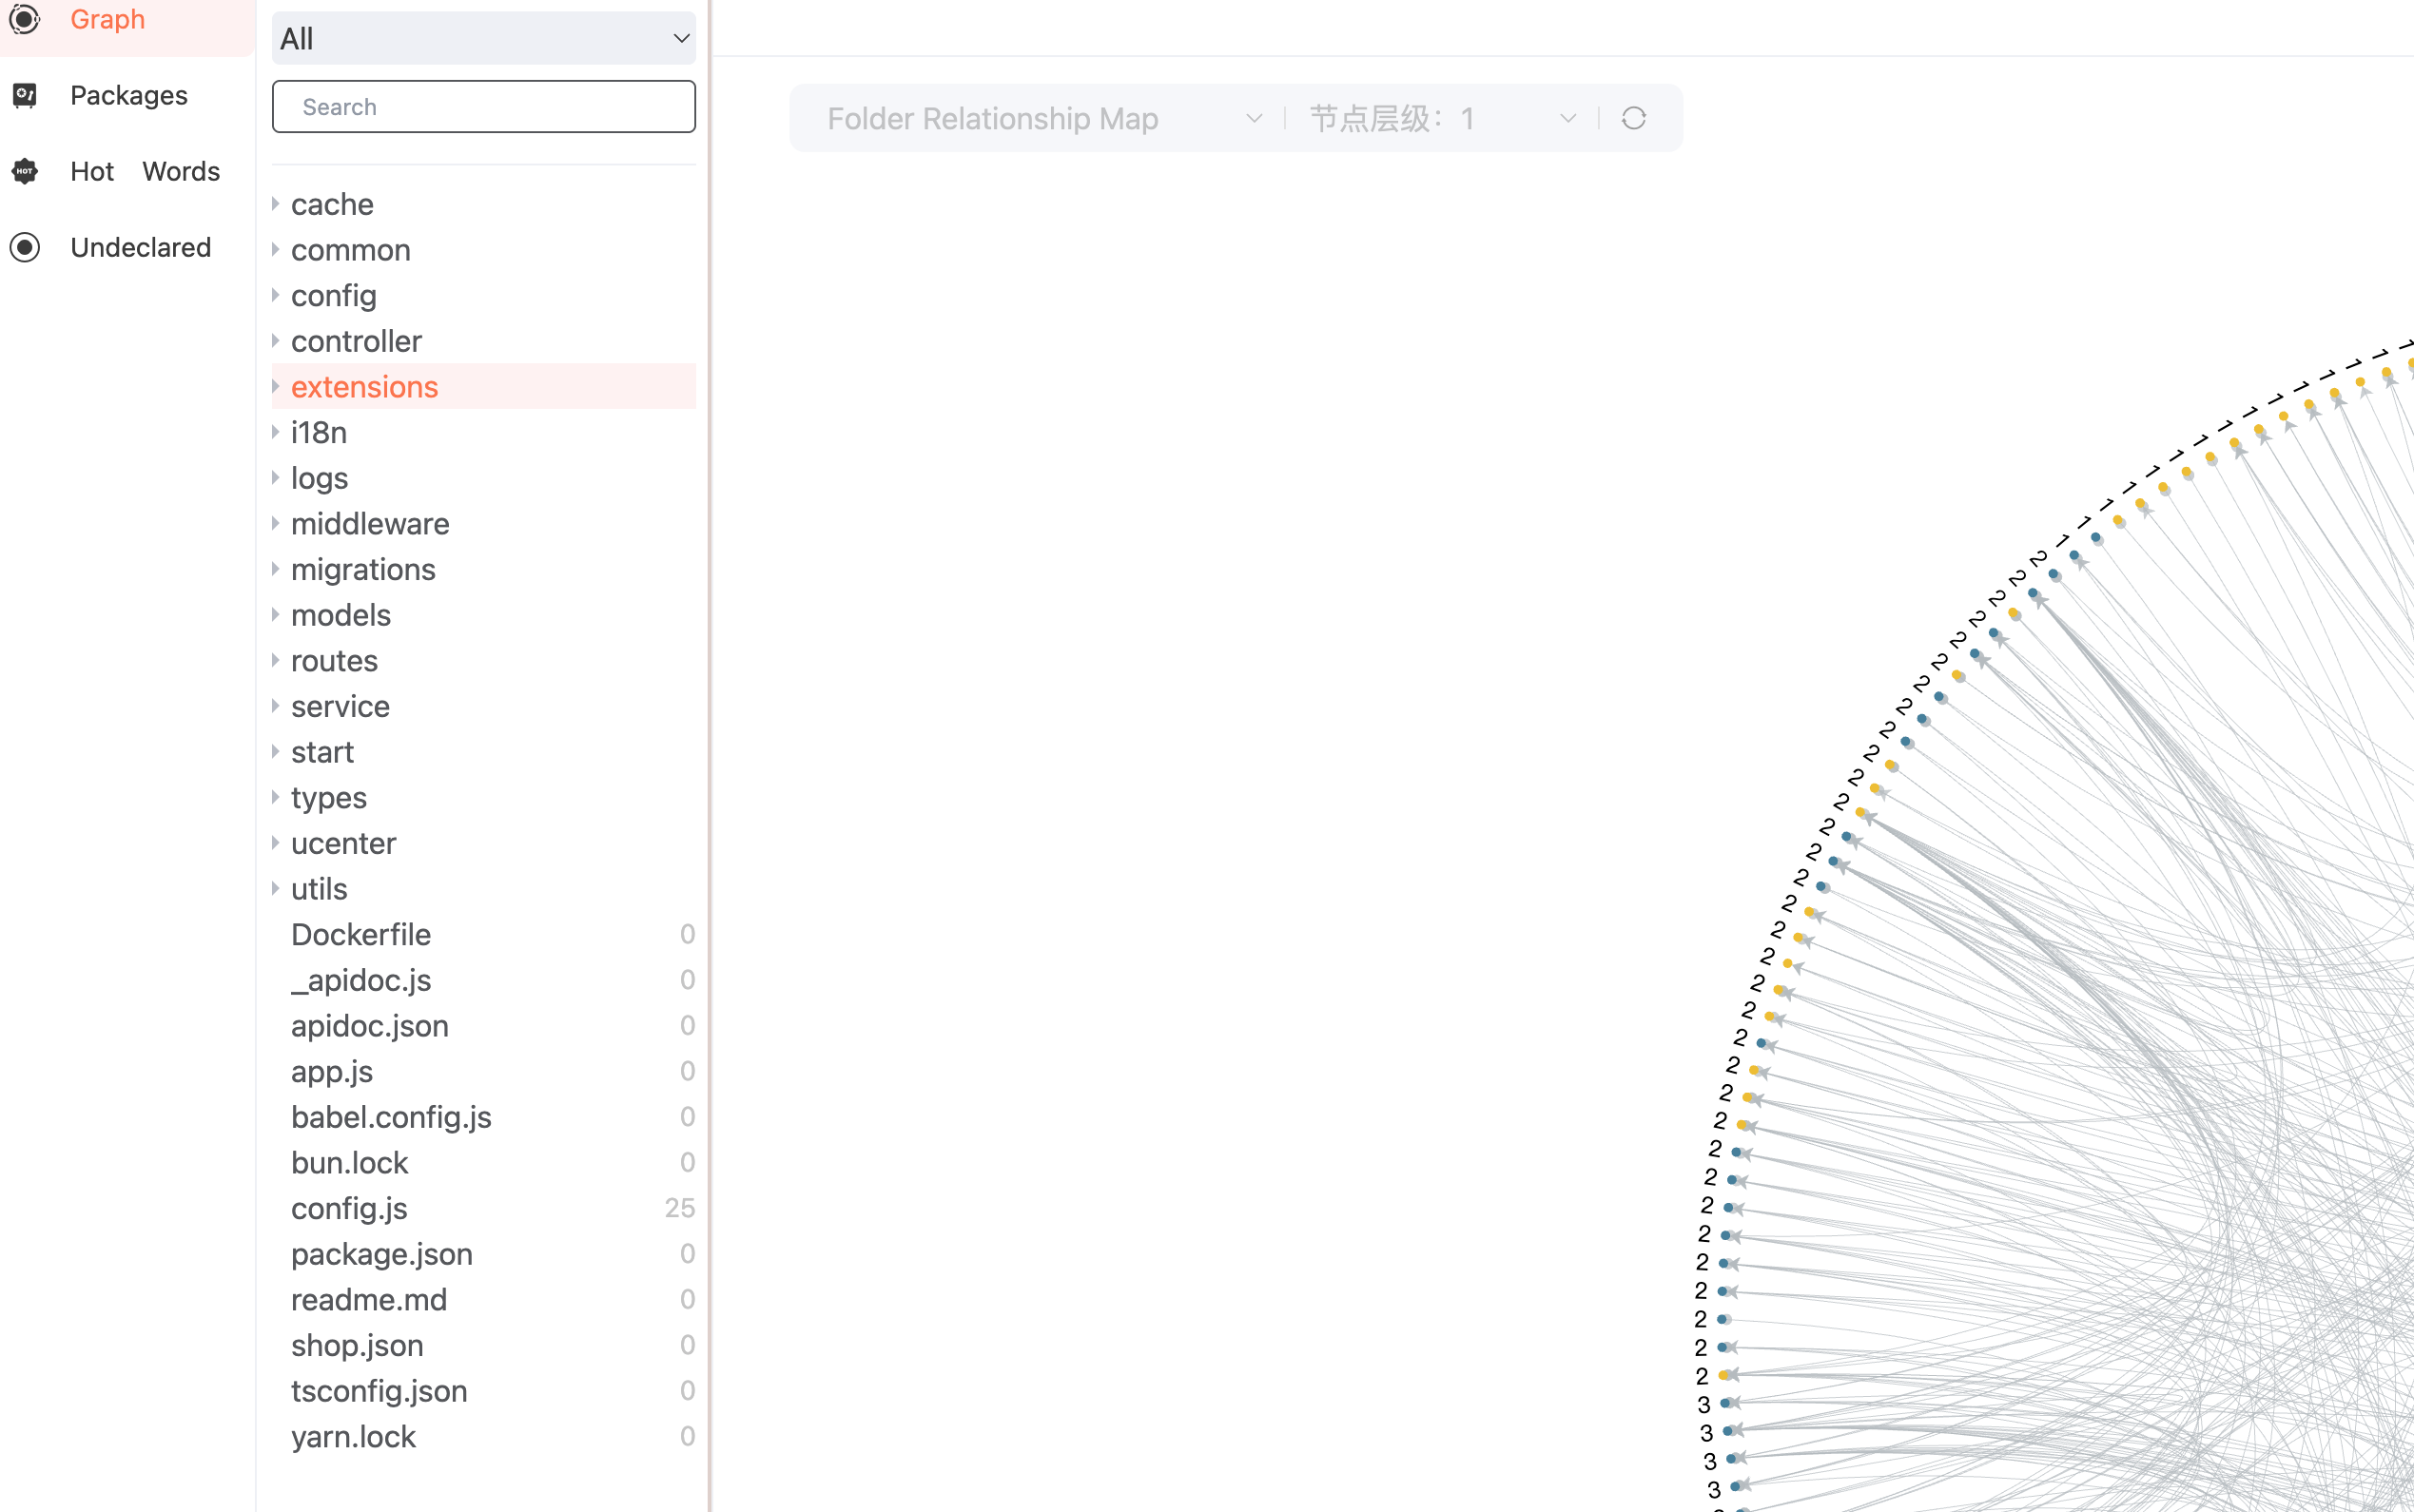Click the refresh graph icon
This screenshot has width=2414, height=1512.
point(1633,118)
